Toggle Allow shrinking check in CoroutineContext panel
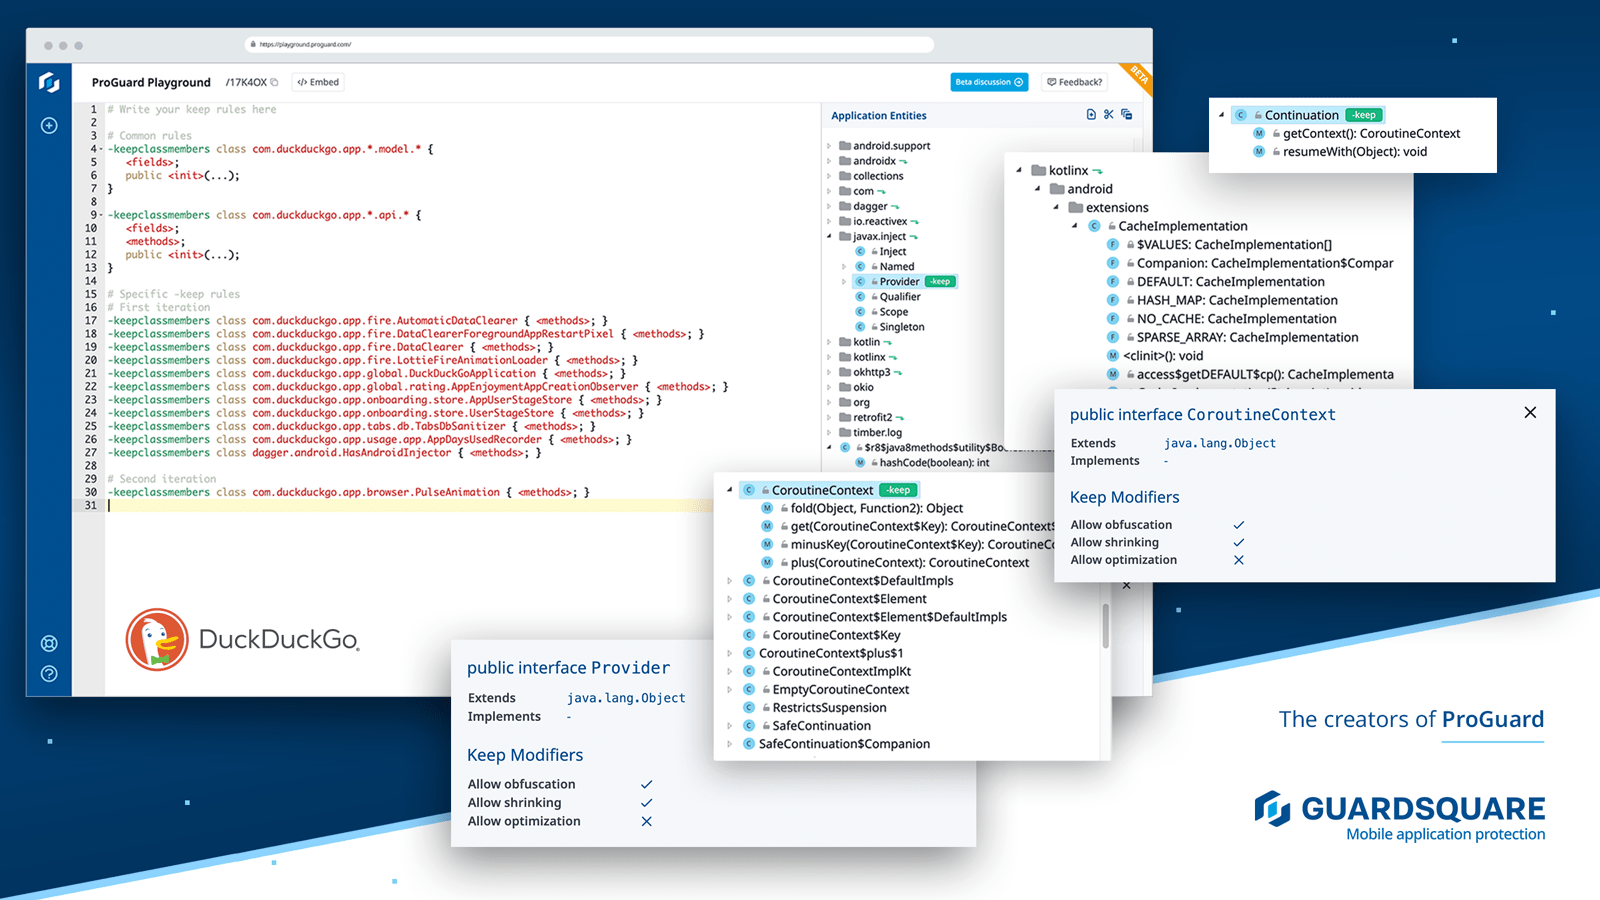Viewport: 1600px width, 900px height. [x=1239, y=543]
